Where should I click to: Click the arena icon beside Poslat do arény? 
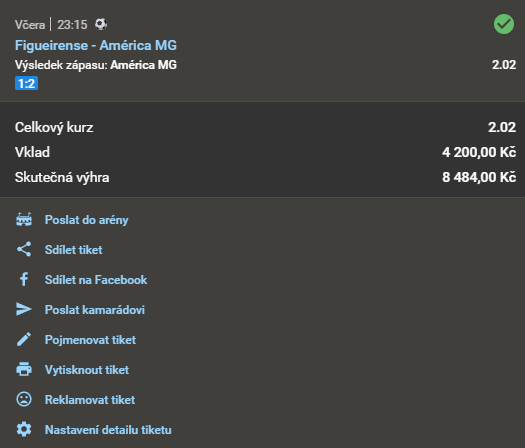pyautogui.click(x=24, y=220)
